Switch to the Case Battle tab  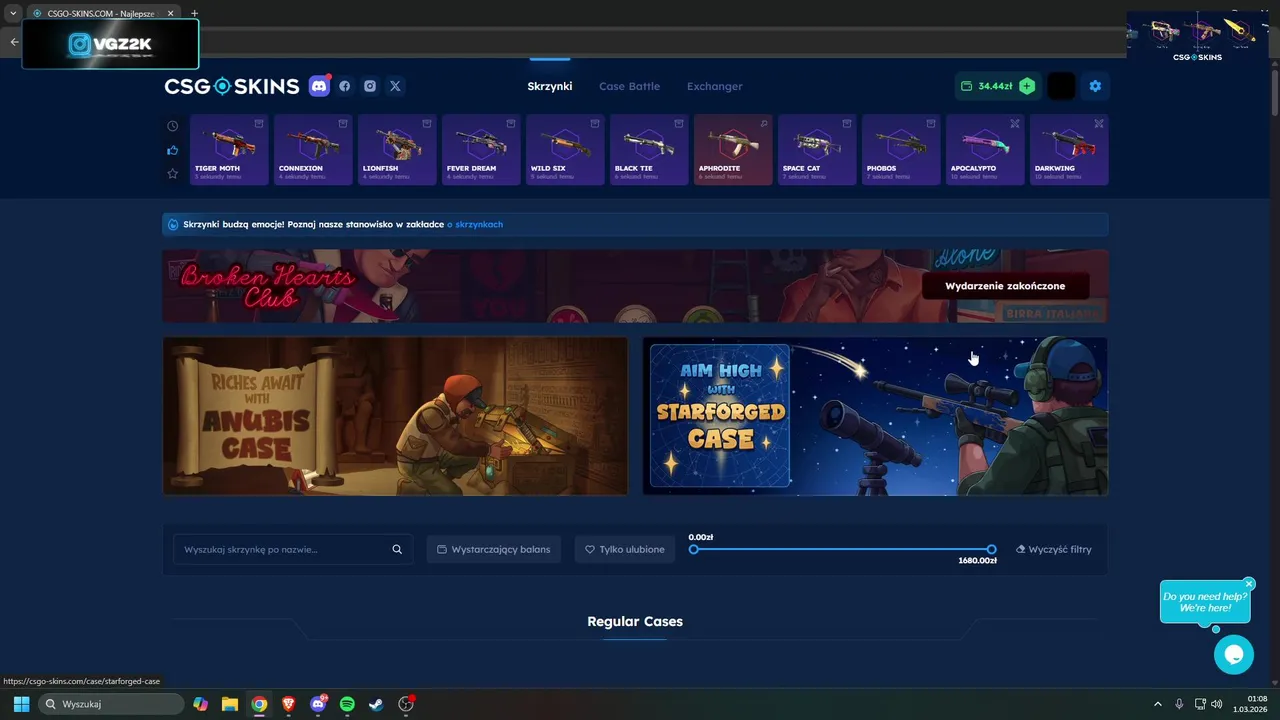629,86
